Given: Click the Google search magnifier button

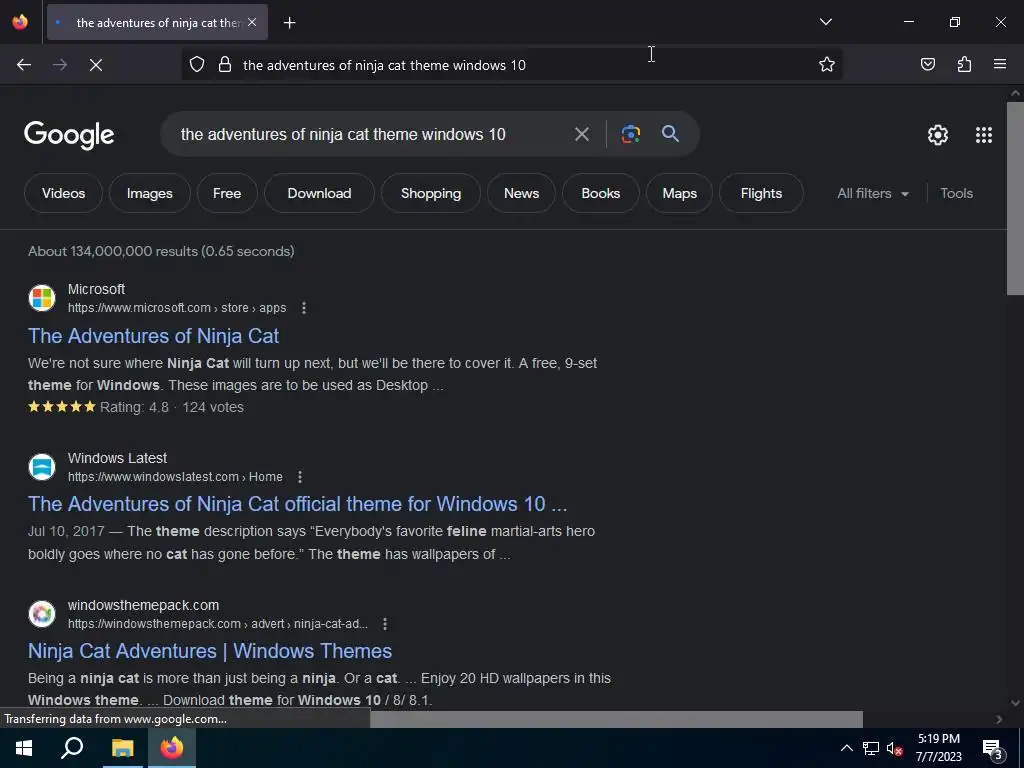Looking at the screenshot, I should [671, 134].
